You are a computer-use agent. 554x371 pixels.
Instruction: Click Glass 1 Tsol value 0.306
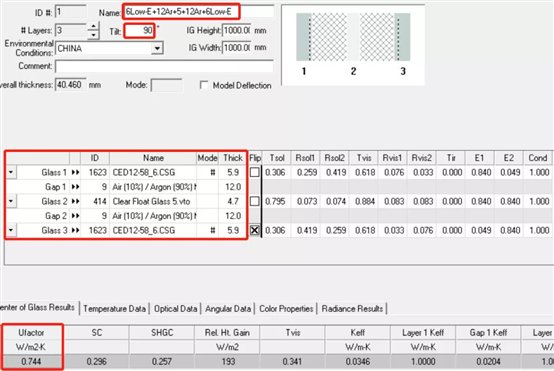click(x=275, y=172)
